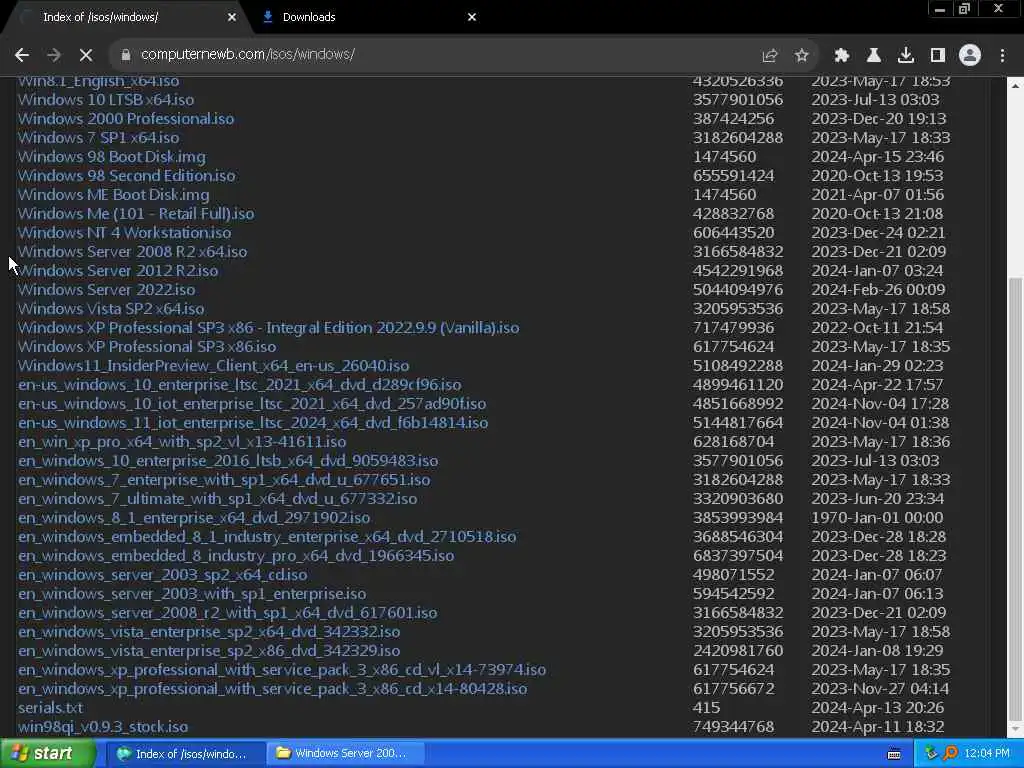Click the orange search tray icon
Viewport: 1024px width, 768px height.
[x=950, y=754]
